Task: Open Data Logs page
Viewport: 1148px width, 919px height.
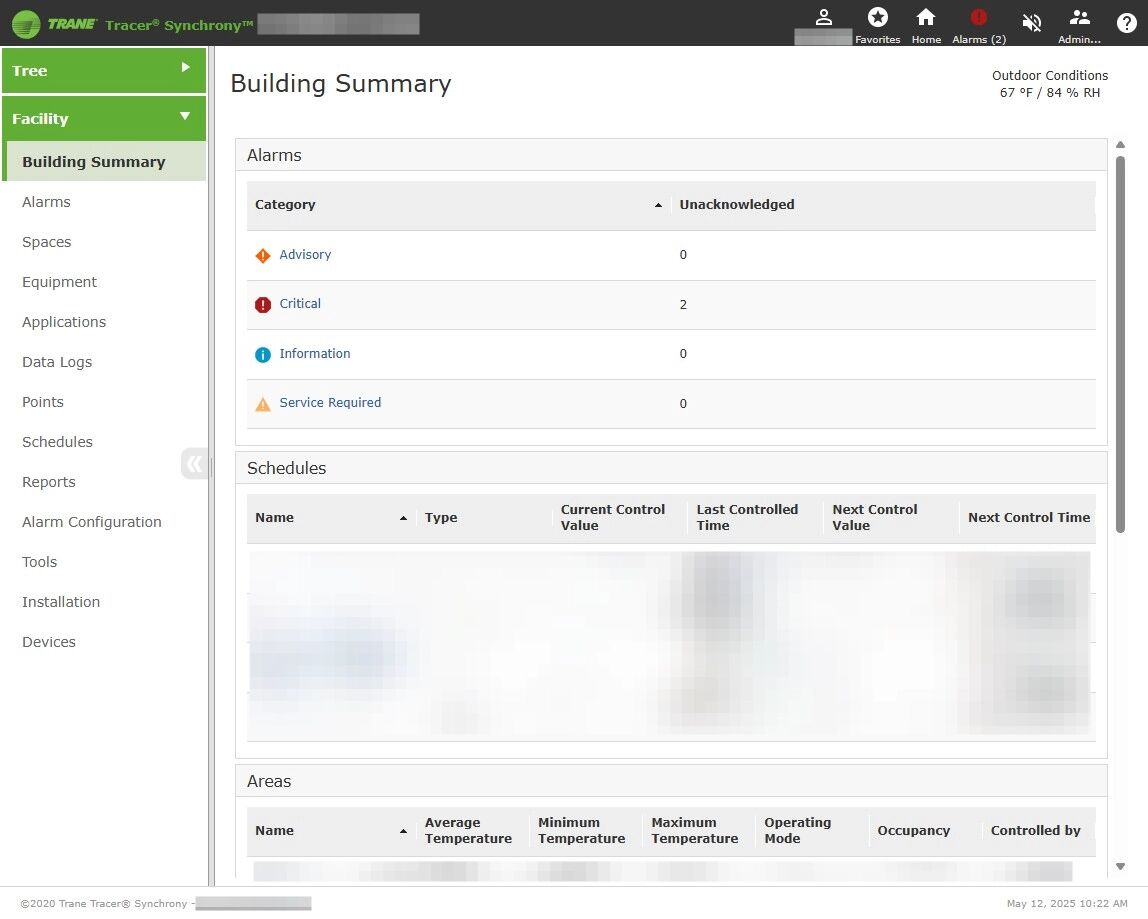Action: (x=57, y=362)
